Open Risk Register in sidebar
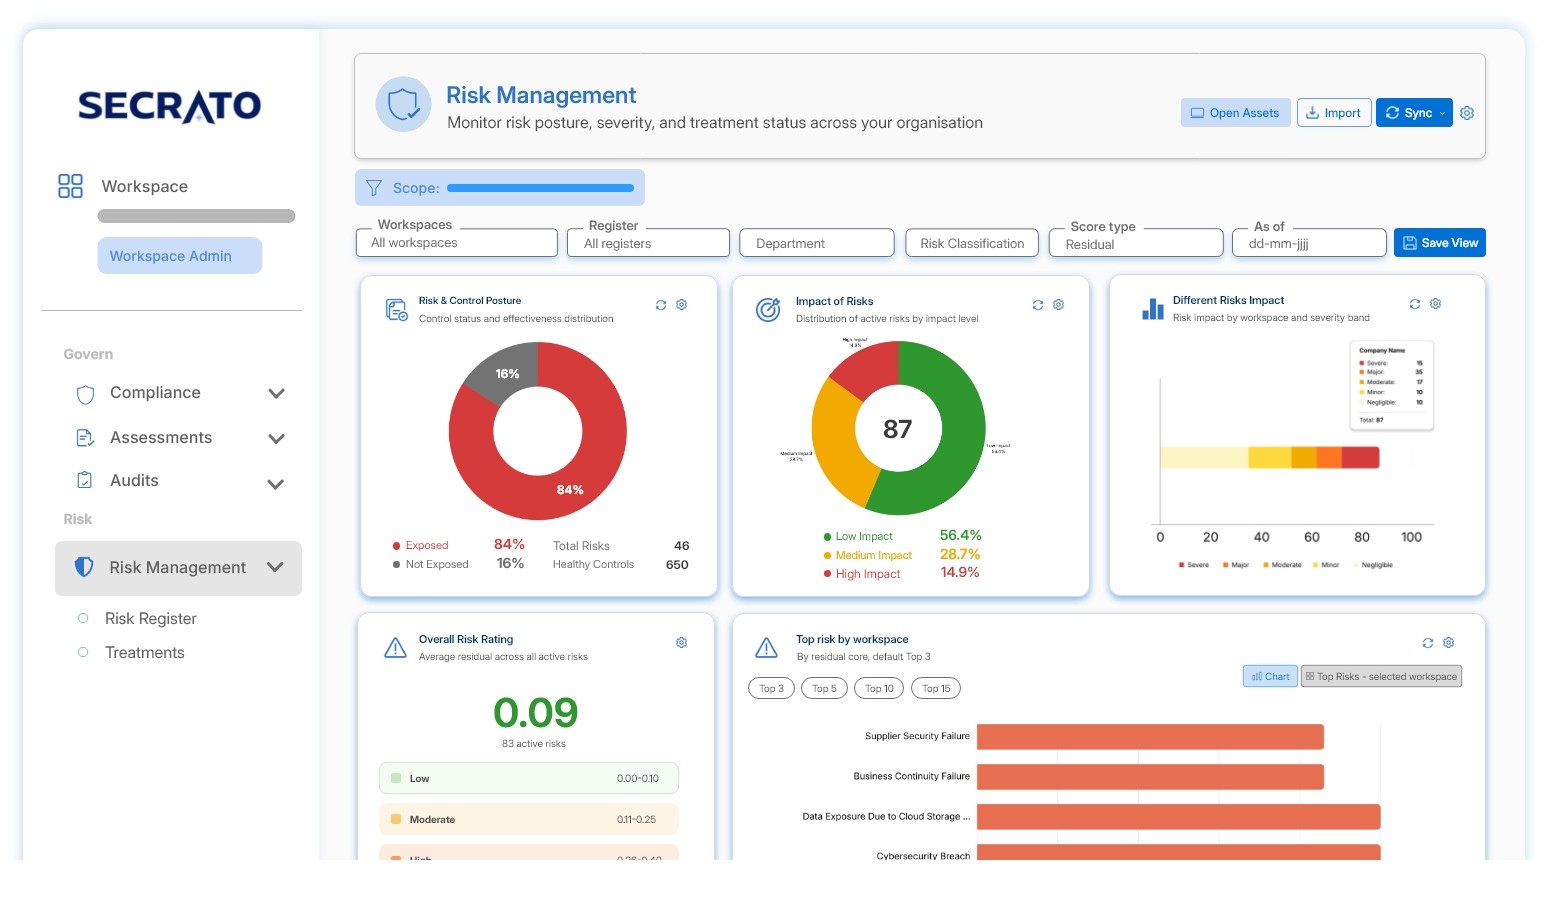Viewport: 1552px width, 910px height. (x=151, y=619)
